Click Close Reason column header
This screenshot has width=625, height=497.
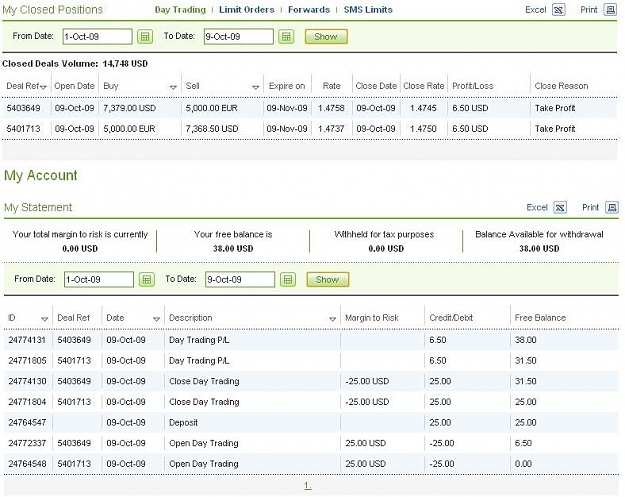pos(561,86)
